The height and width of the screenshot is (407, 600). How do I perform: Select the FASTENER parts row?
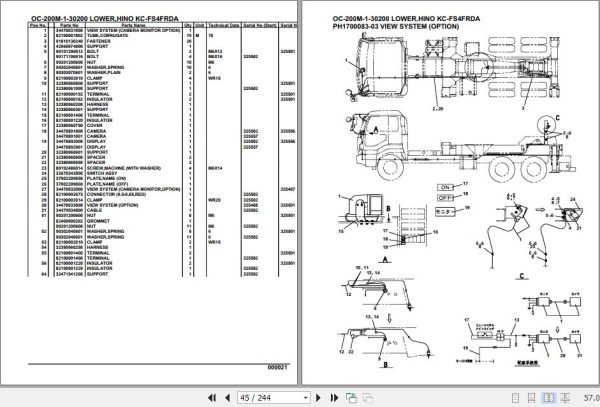[162, 41]
